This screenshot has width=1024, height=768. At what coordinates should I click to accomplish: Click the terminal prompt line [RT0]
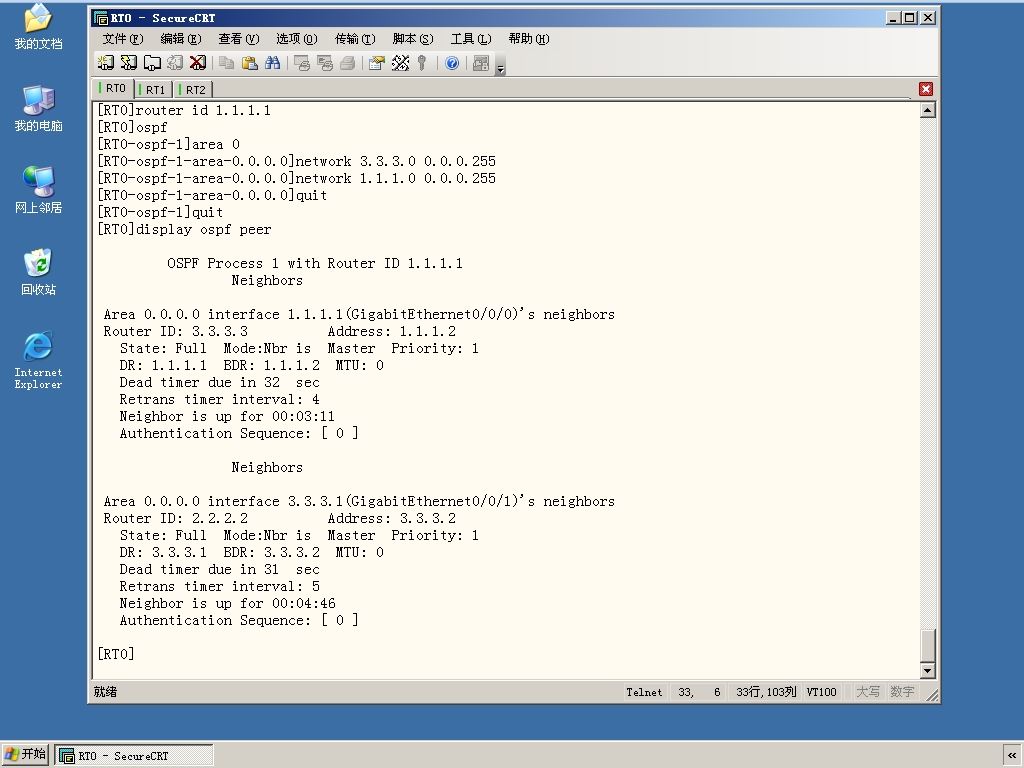116,654
